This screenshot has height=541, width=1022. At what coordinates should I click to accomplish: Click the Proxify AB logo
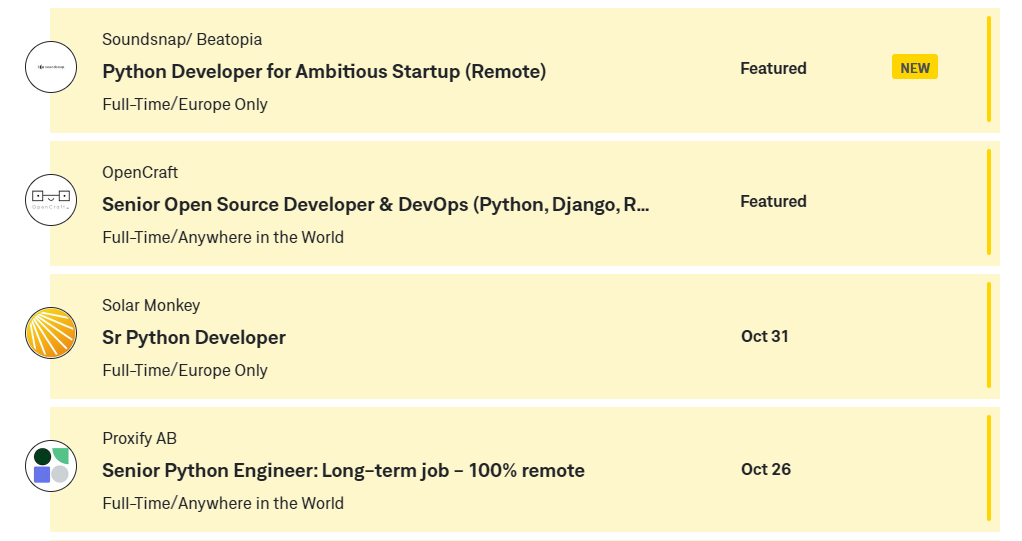pyautogui.click(x=51, y=466)
